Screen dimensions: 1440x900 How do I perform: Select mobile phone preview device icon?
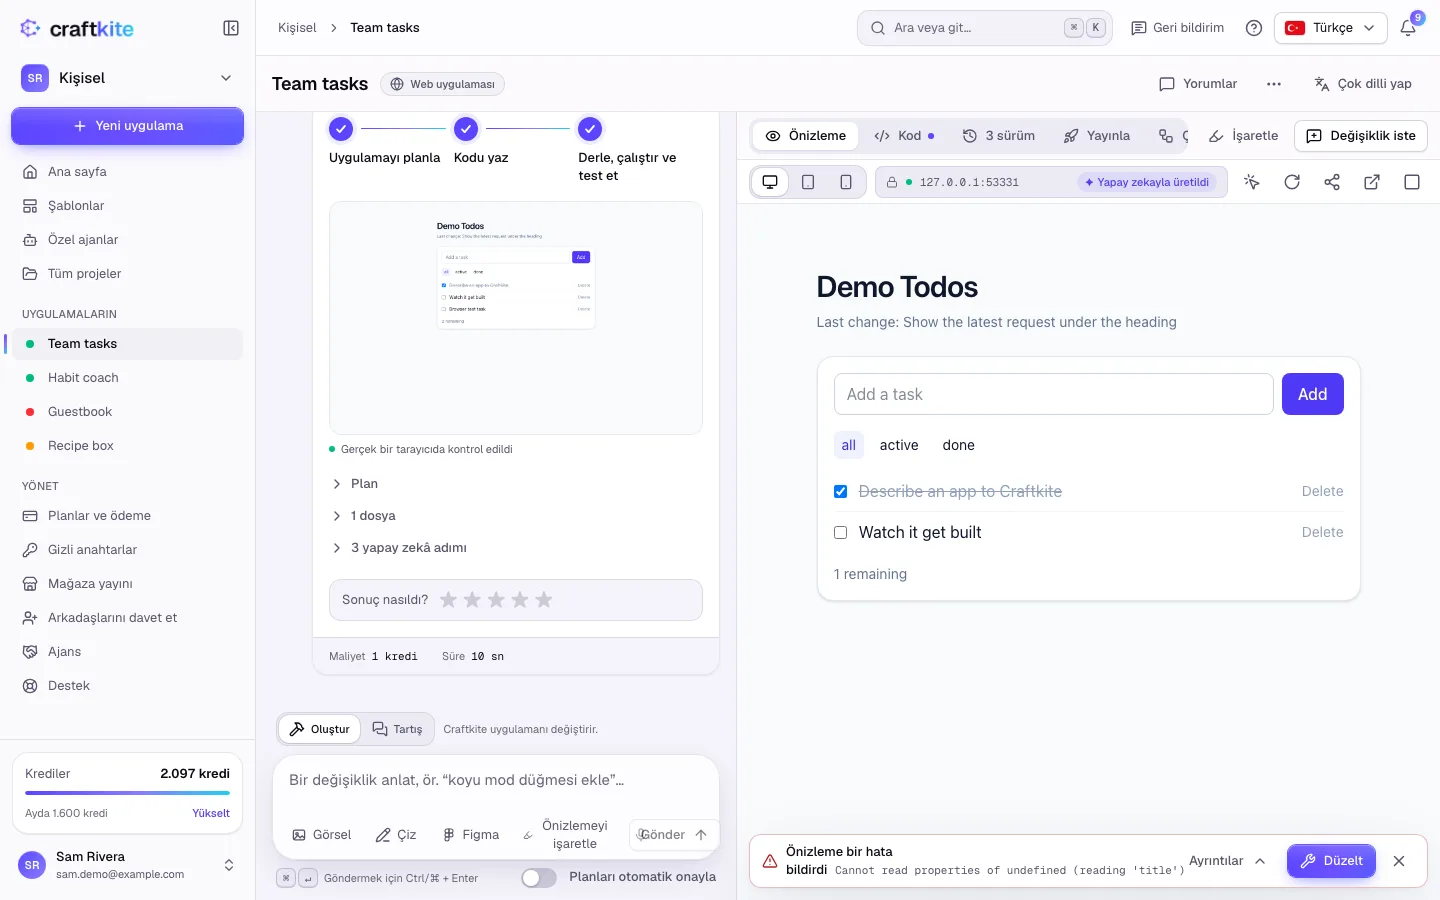click(846, 182)
